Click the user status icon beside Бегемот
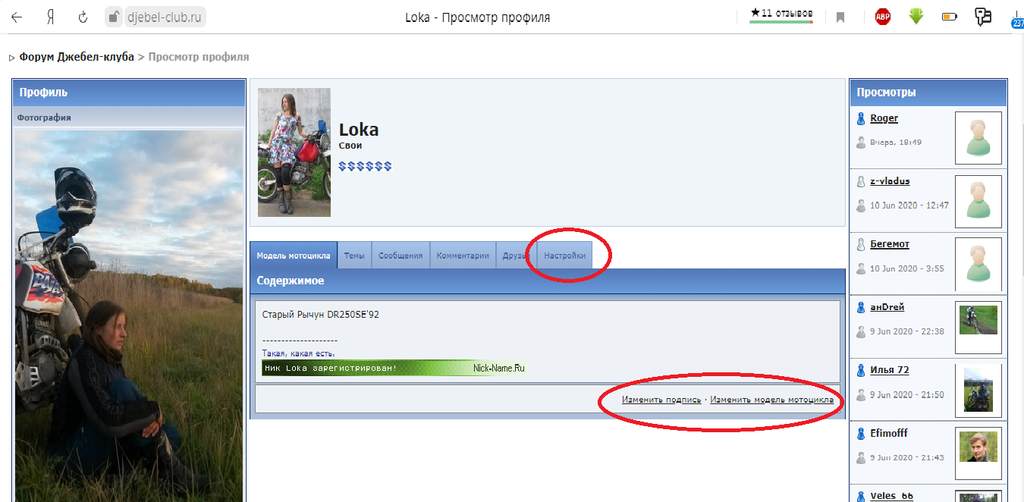1024x502 pixels. [861, 243]
